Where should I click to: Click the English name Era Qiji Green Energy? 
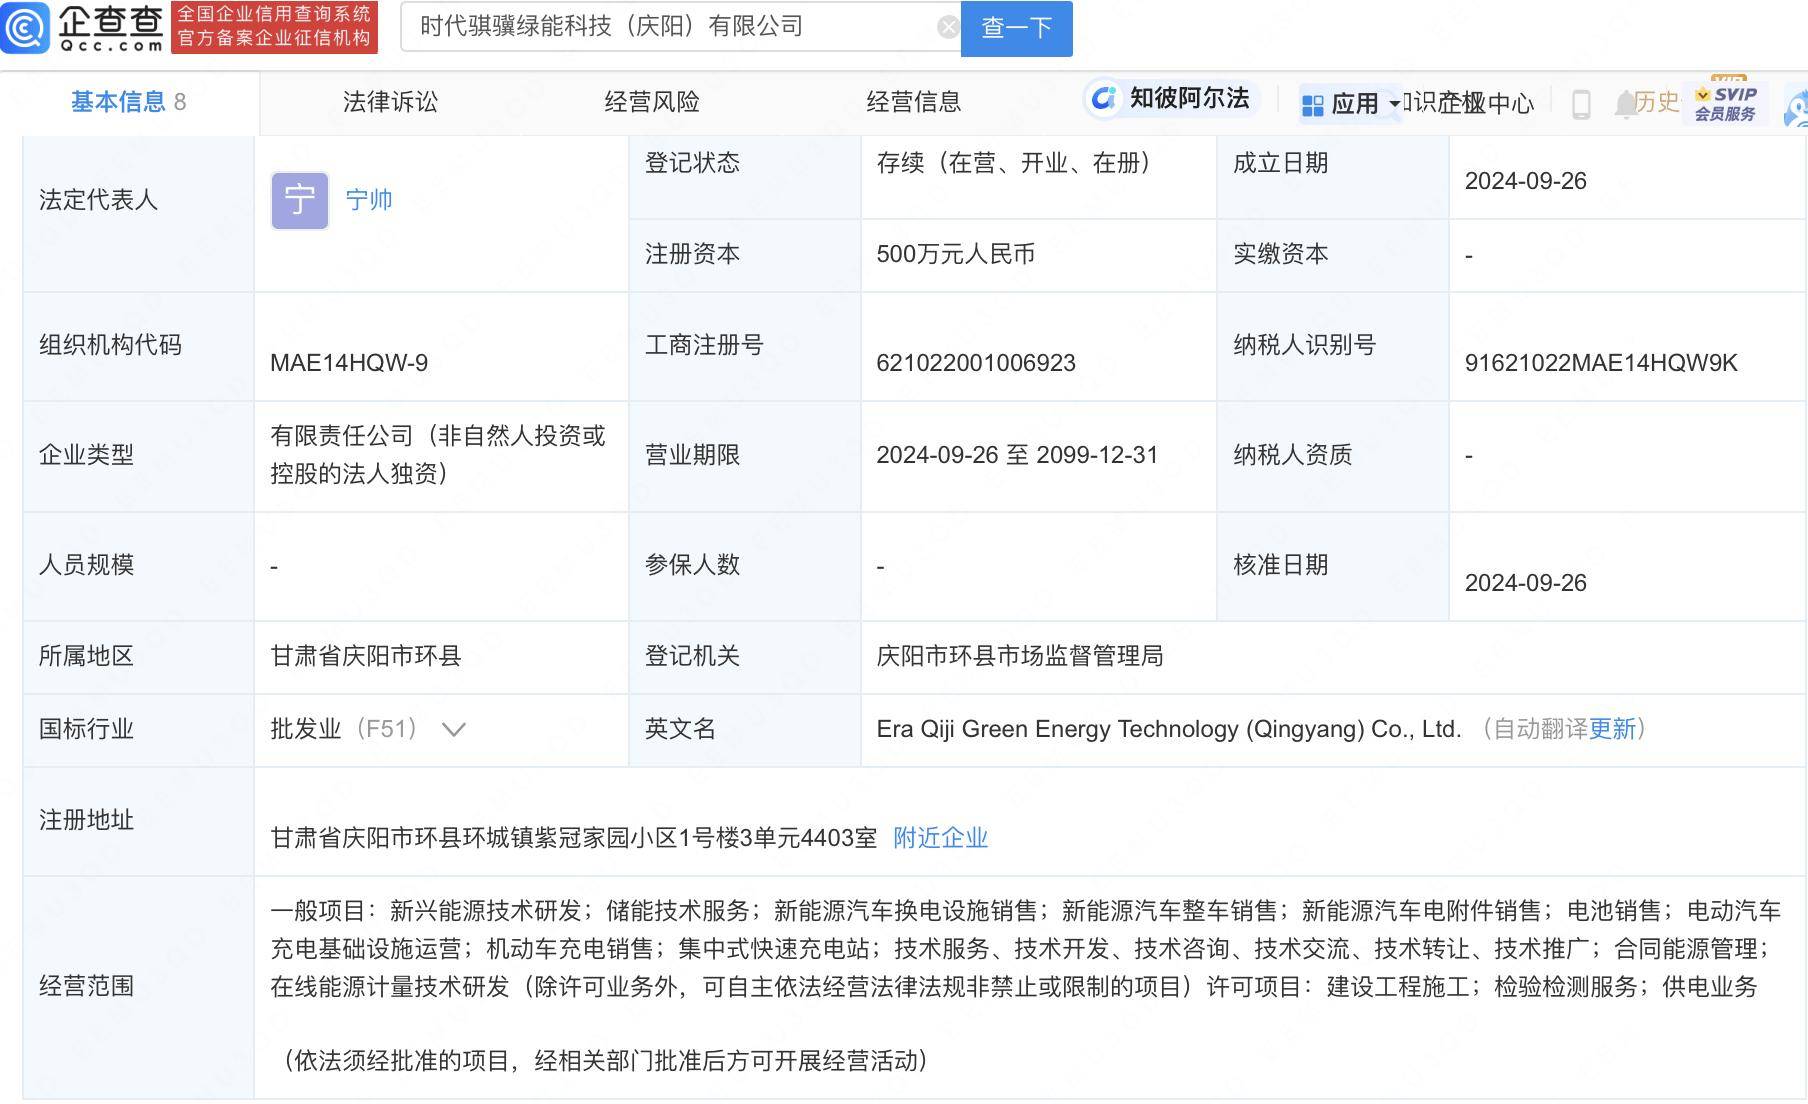[1169, 729]
